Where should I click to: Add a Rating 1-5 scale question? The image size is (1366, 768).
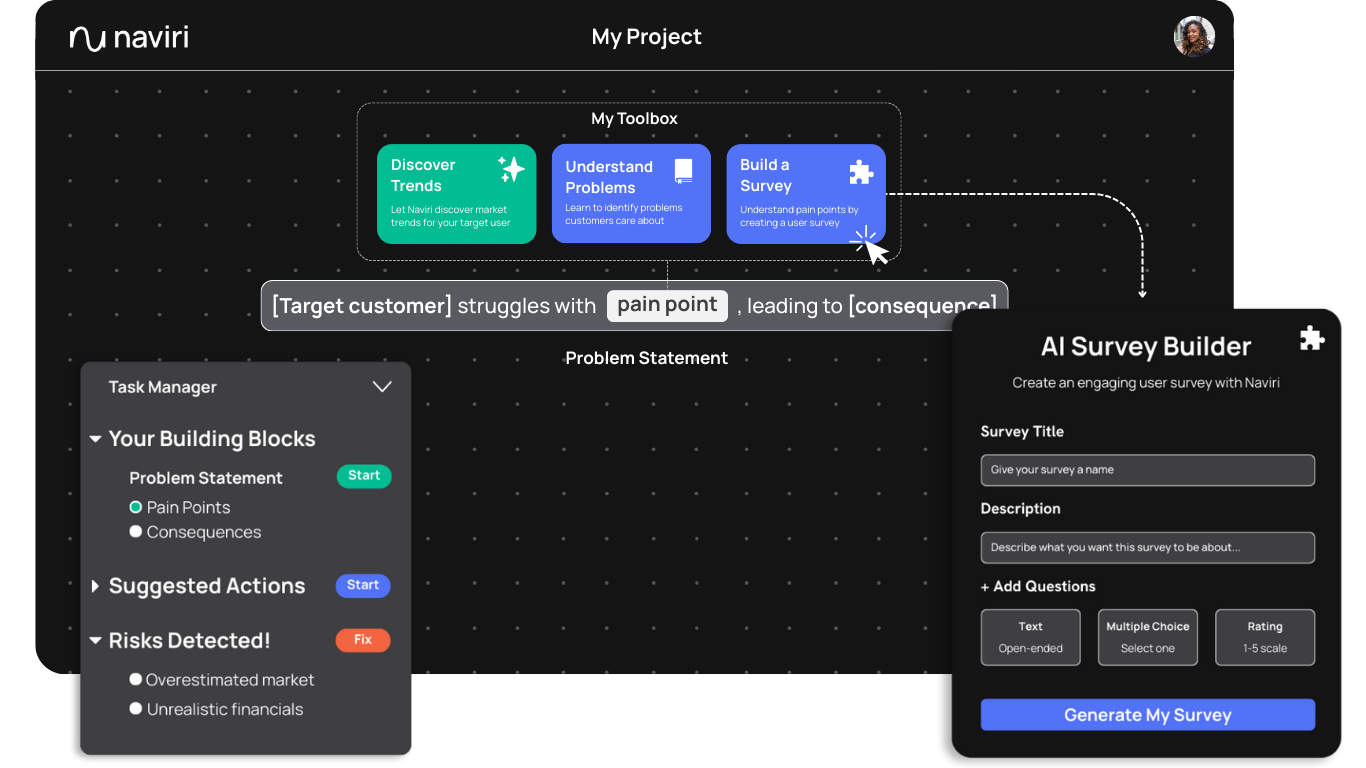(x=1265, y=637)
